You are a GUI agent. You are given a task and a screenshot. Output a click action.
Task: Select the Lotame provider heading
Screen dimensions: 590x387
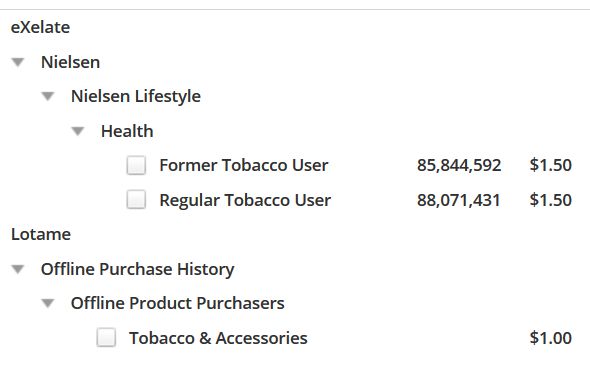click(x=41, y=234)
